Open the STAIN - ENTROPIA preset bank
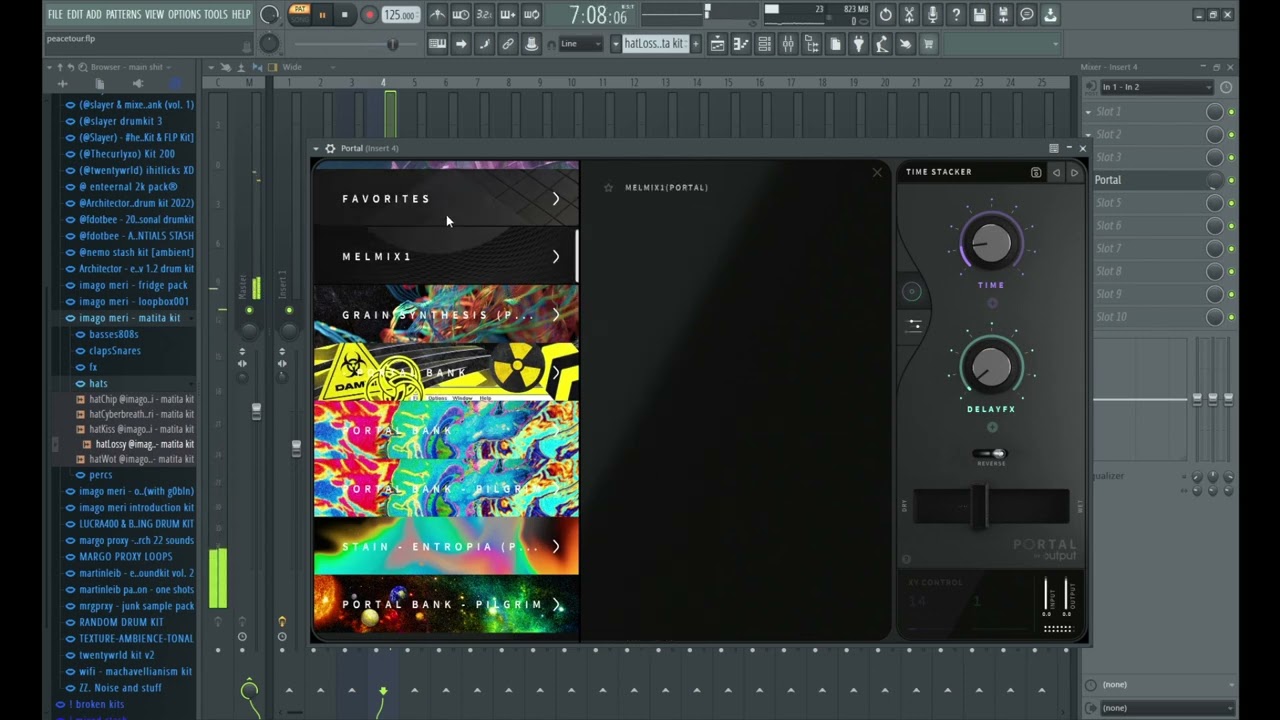 [446, 546]
